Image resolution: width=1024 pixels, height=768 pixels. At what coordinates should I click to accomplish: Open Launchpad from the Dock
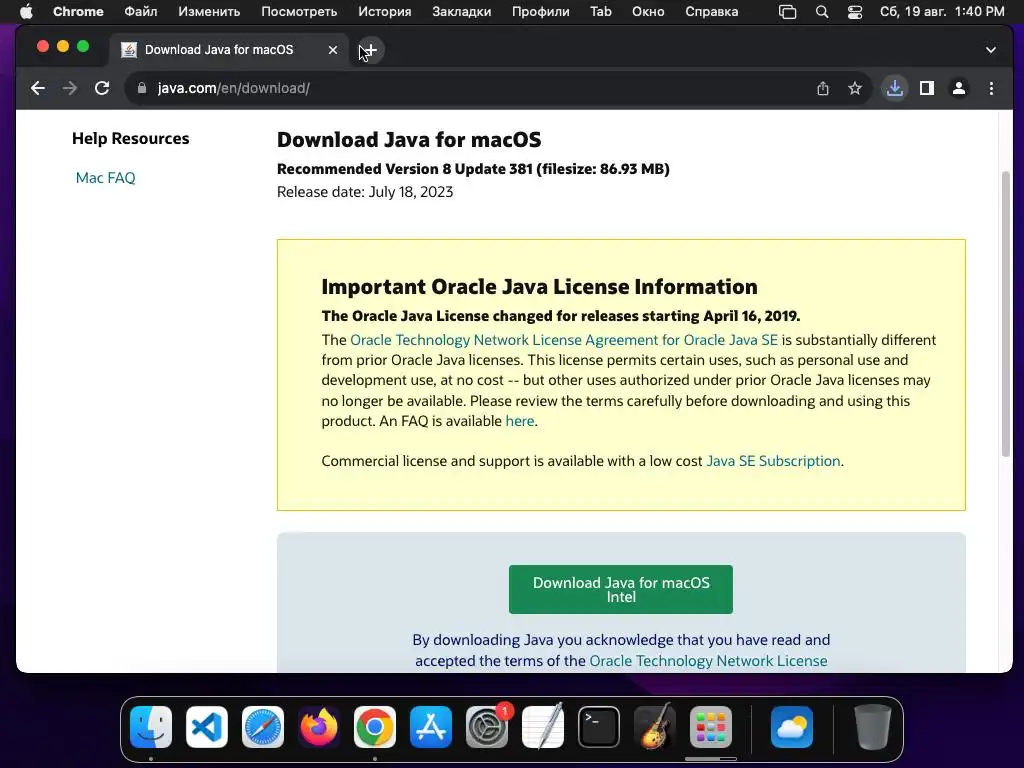(711, 727)
